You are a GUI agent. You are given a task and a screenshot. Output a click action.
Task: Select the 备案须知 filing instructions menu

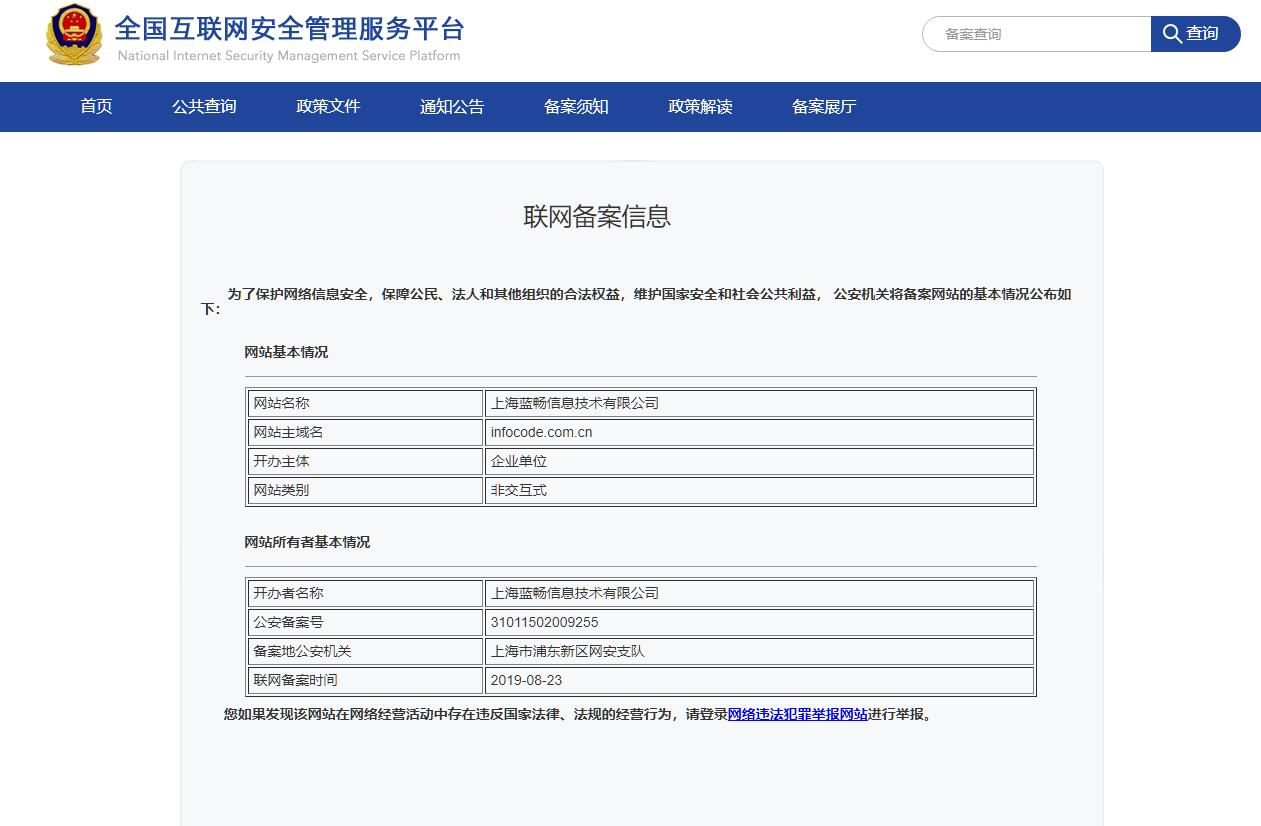coord(575,107)
